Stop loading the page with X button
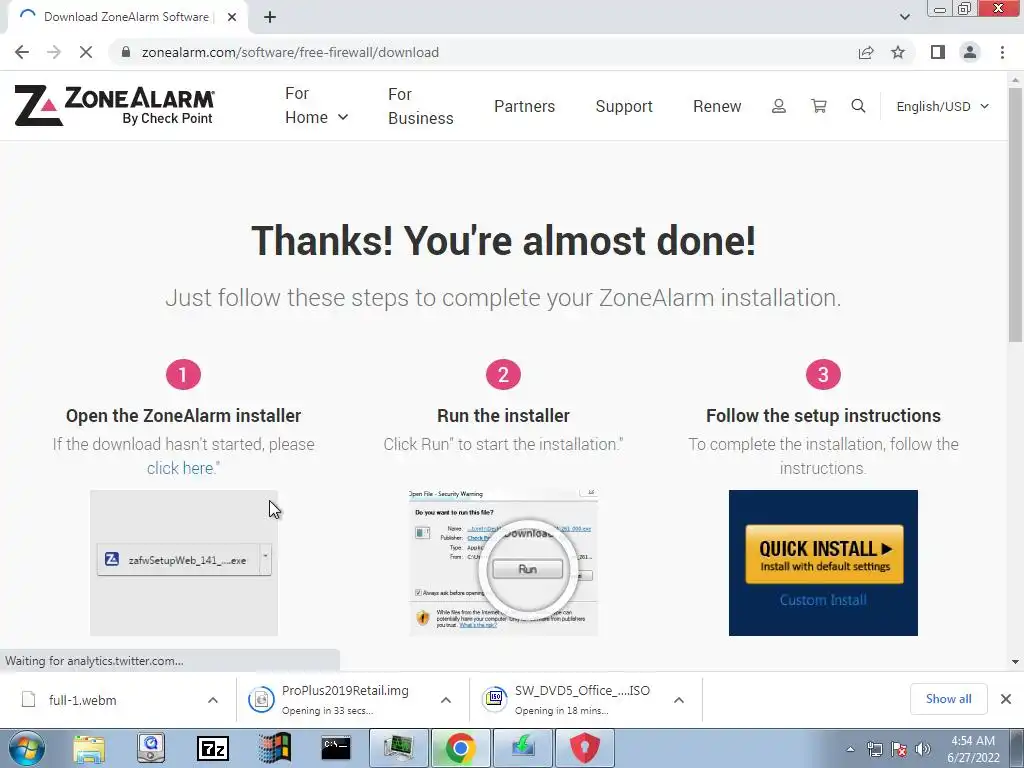Viewport: 1024px width, 768px height. (x=86, y=52)
